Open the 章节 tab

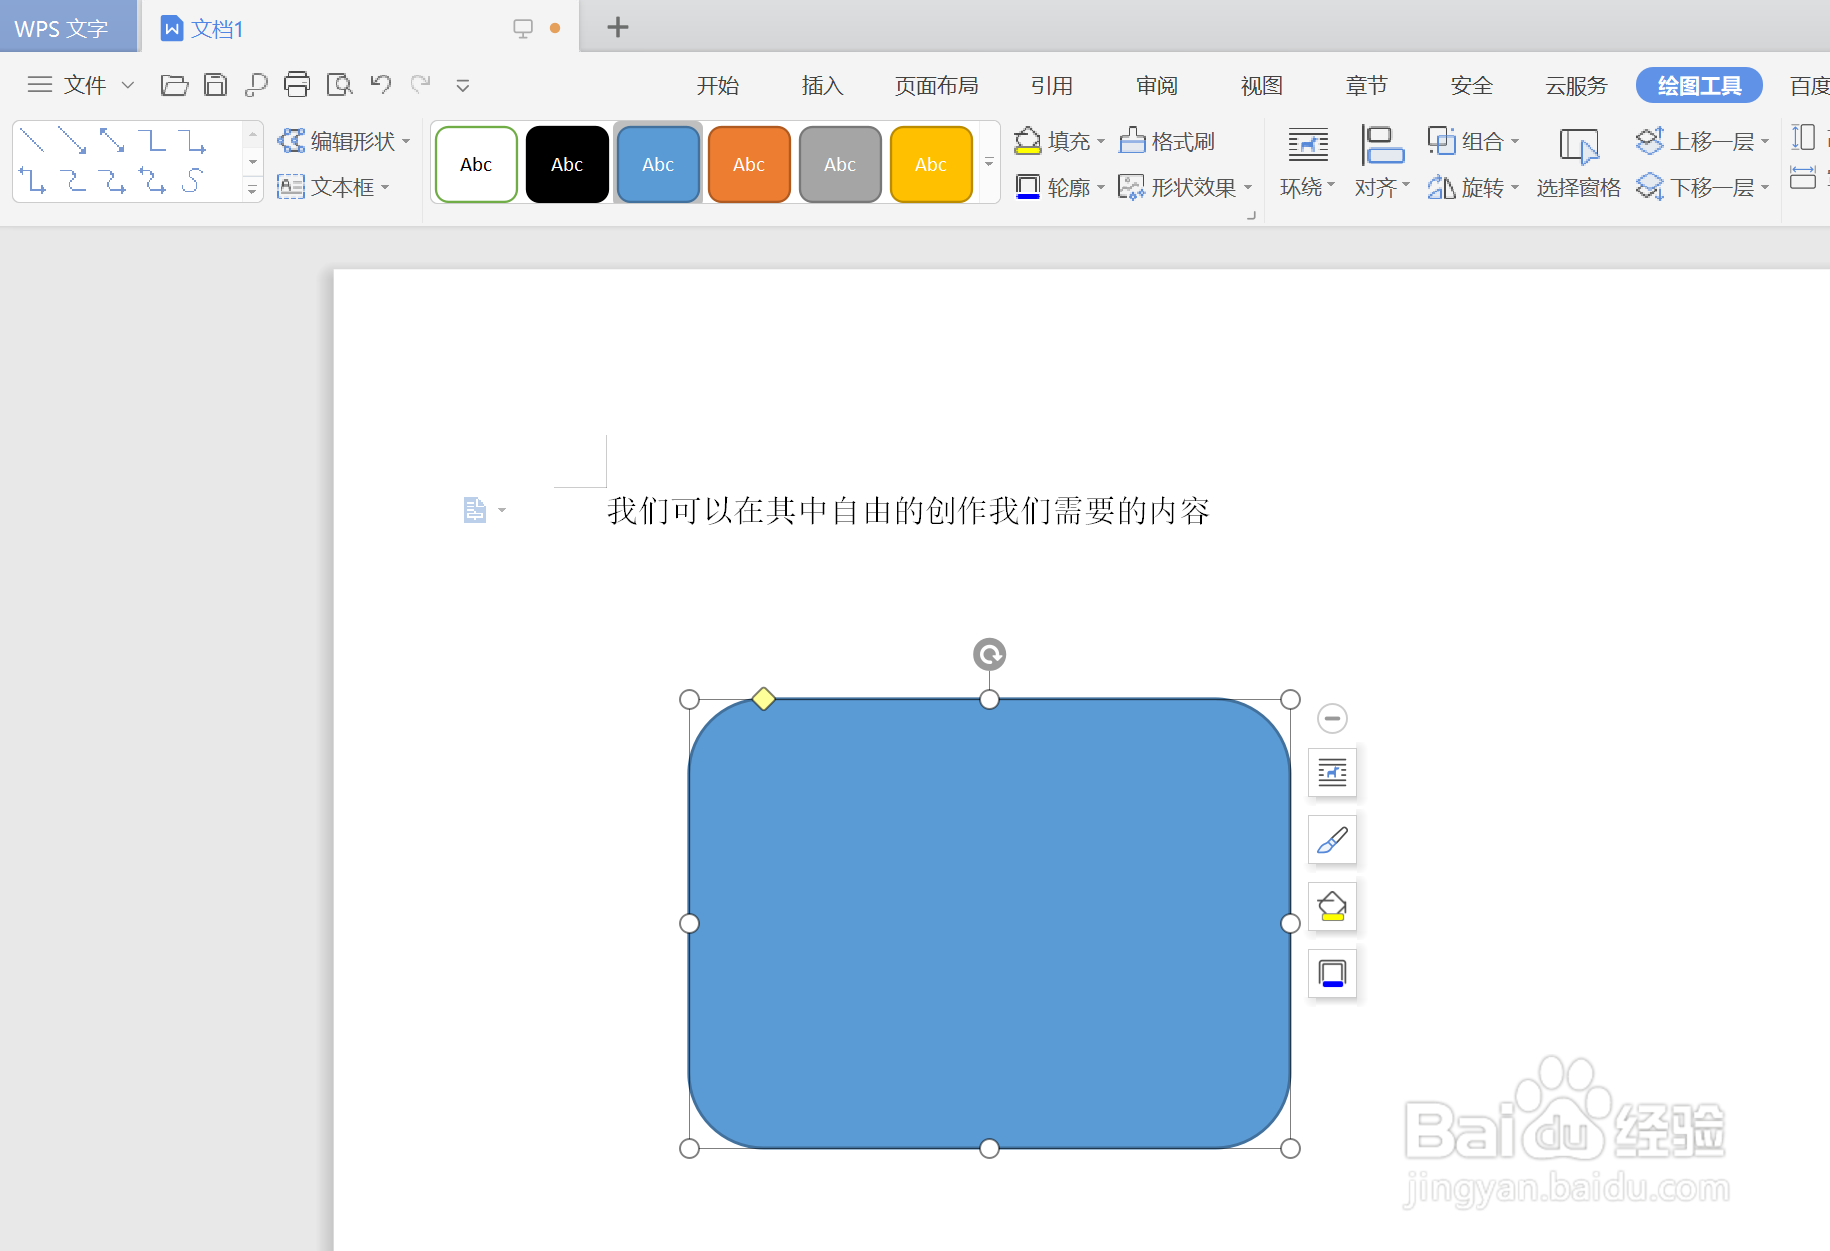[x=1367, y=86]
